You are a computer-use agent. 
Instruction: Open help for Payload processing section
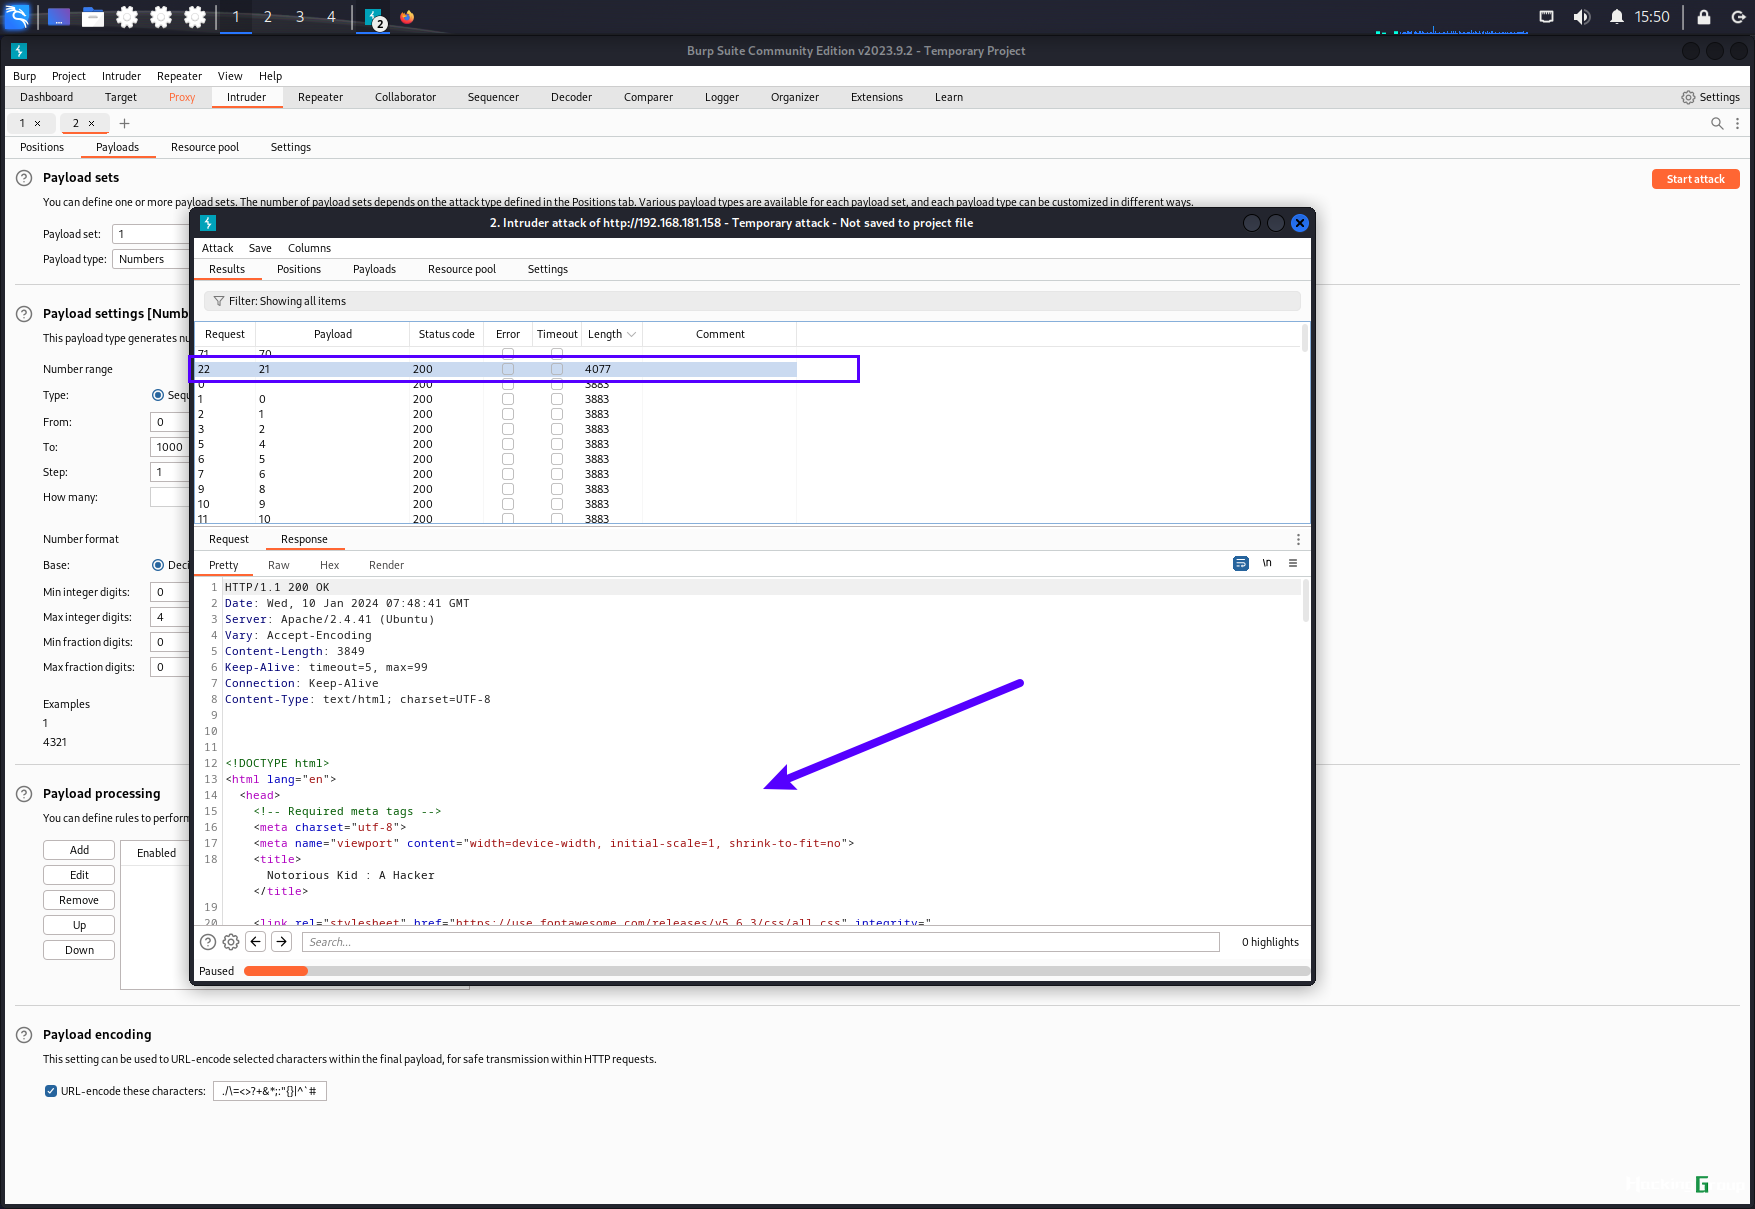coord(24,794)
